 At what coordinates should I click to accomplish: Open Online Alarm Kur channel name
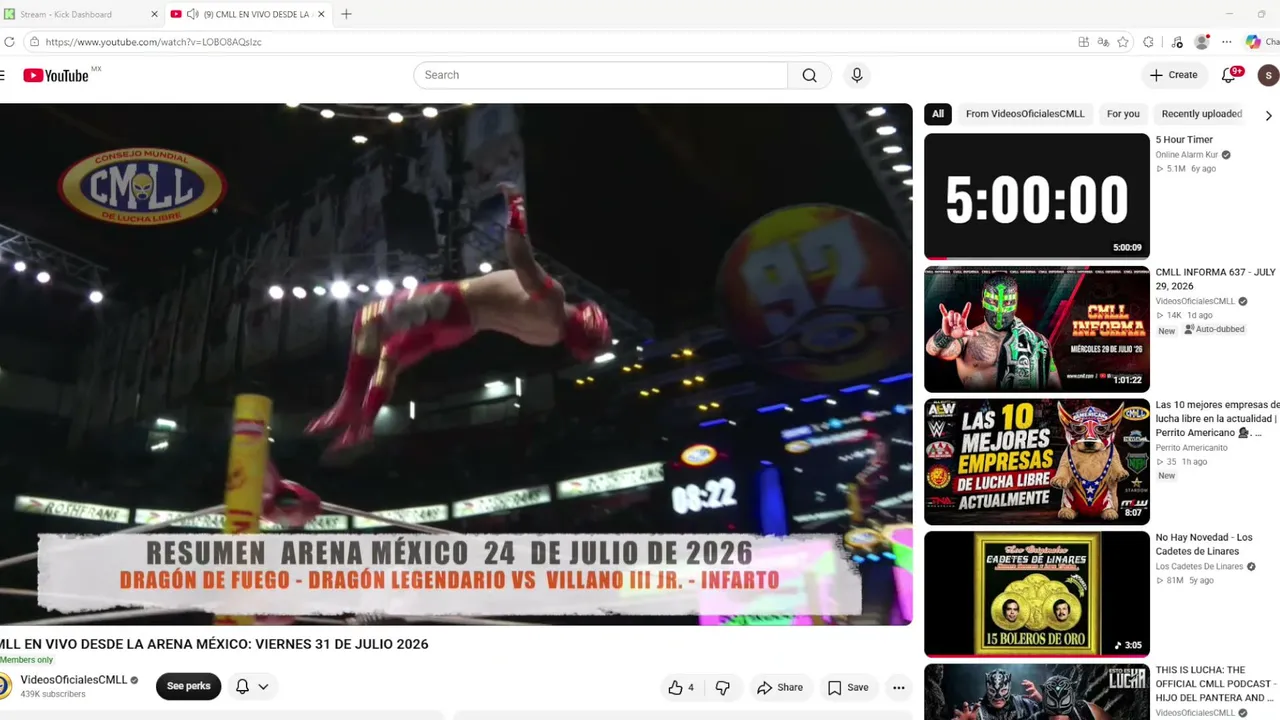pyautogui.click(x=1187, y=155)
